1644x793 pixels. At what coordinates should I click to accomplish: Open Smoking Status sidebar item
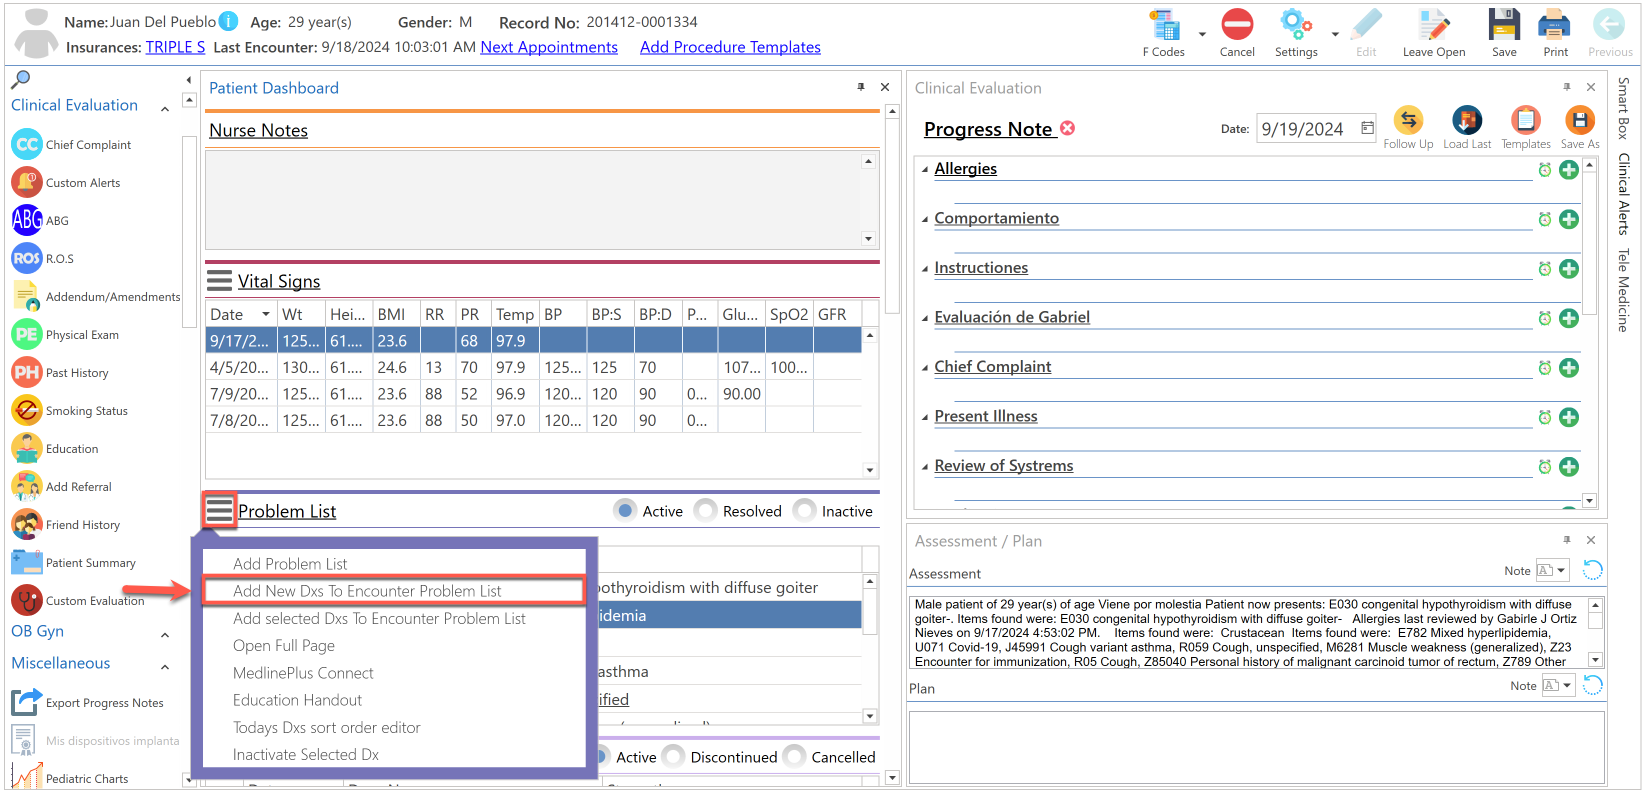coord(27,410)
